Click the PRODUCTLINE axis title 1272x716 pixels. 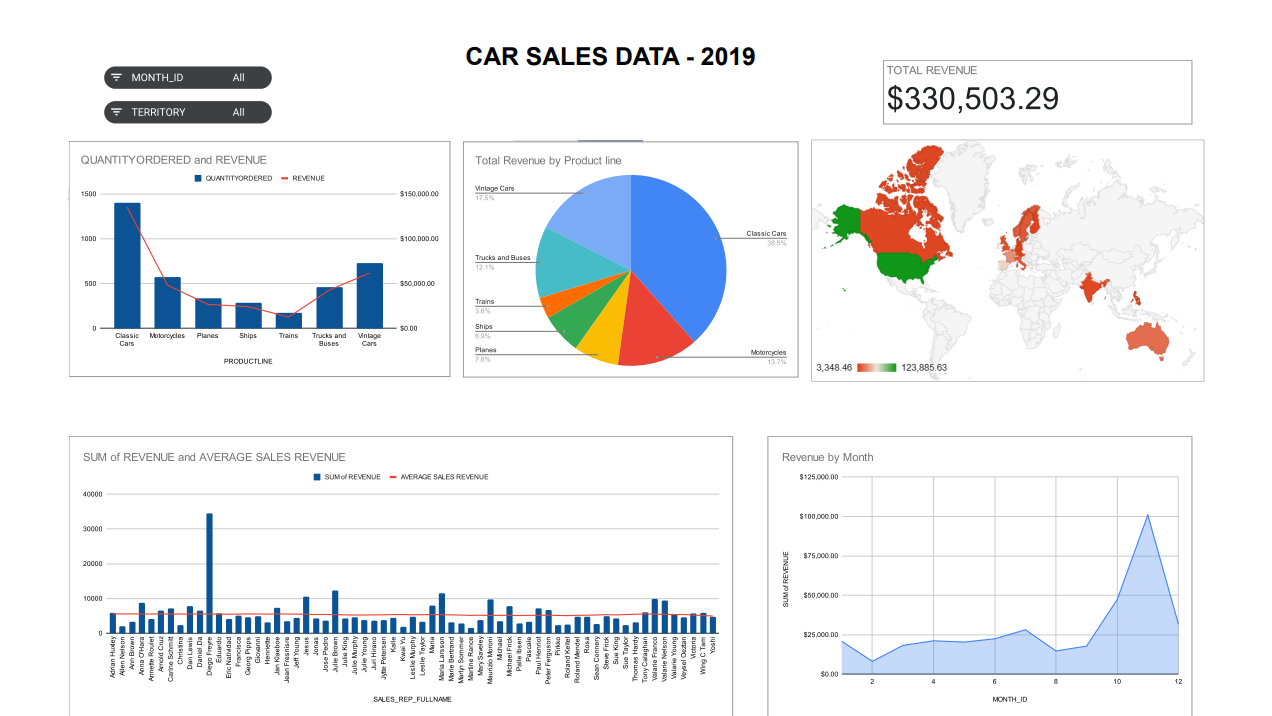[248, 361]
